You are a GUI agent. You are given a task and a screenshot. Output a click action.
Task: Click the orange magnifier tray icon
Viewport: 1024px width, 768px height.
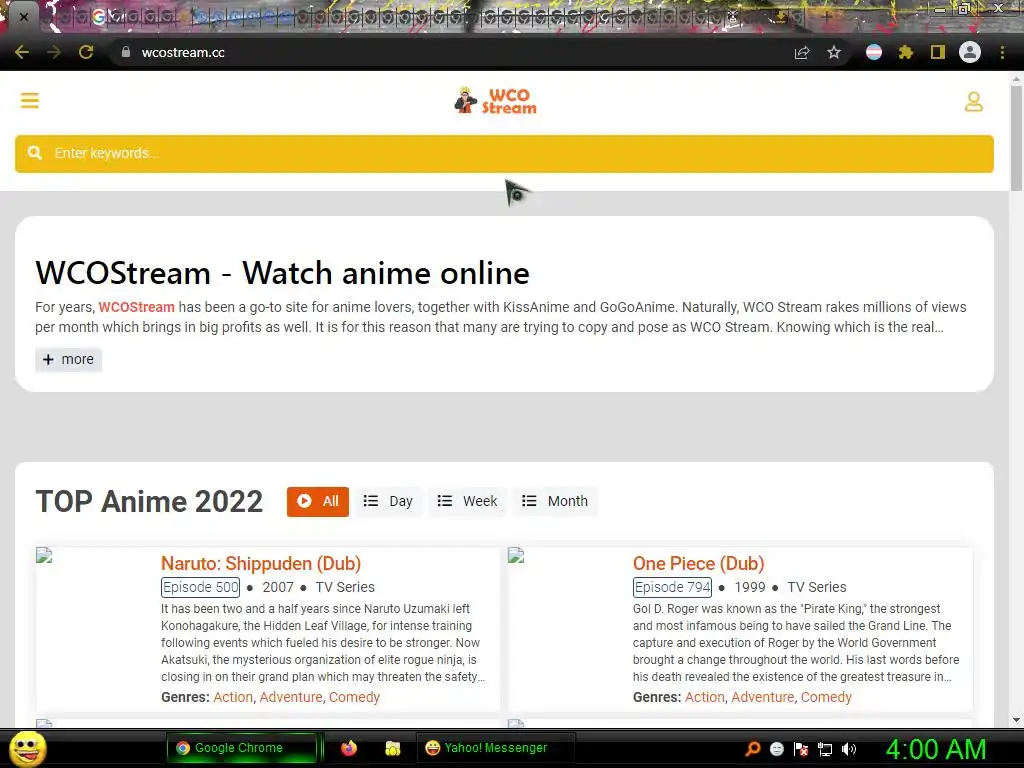click(x=753, y=748)
